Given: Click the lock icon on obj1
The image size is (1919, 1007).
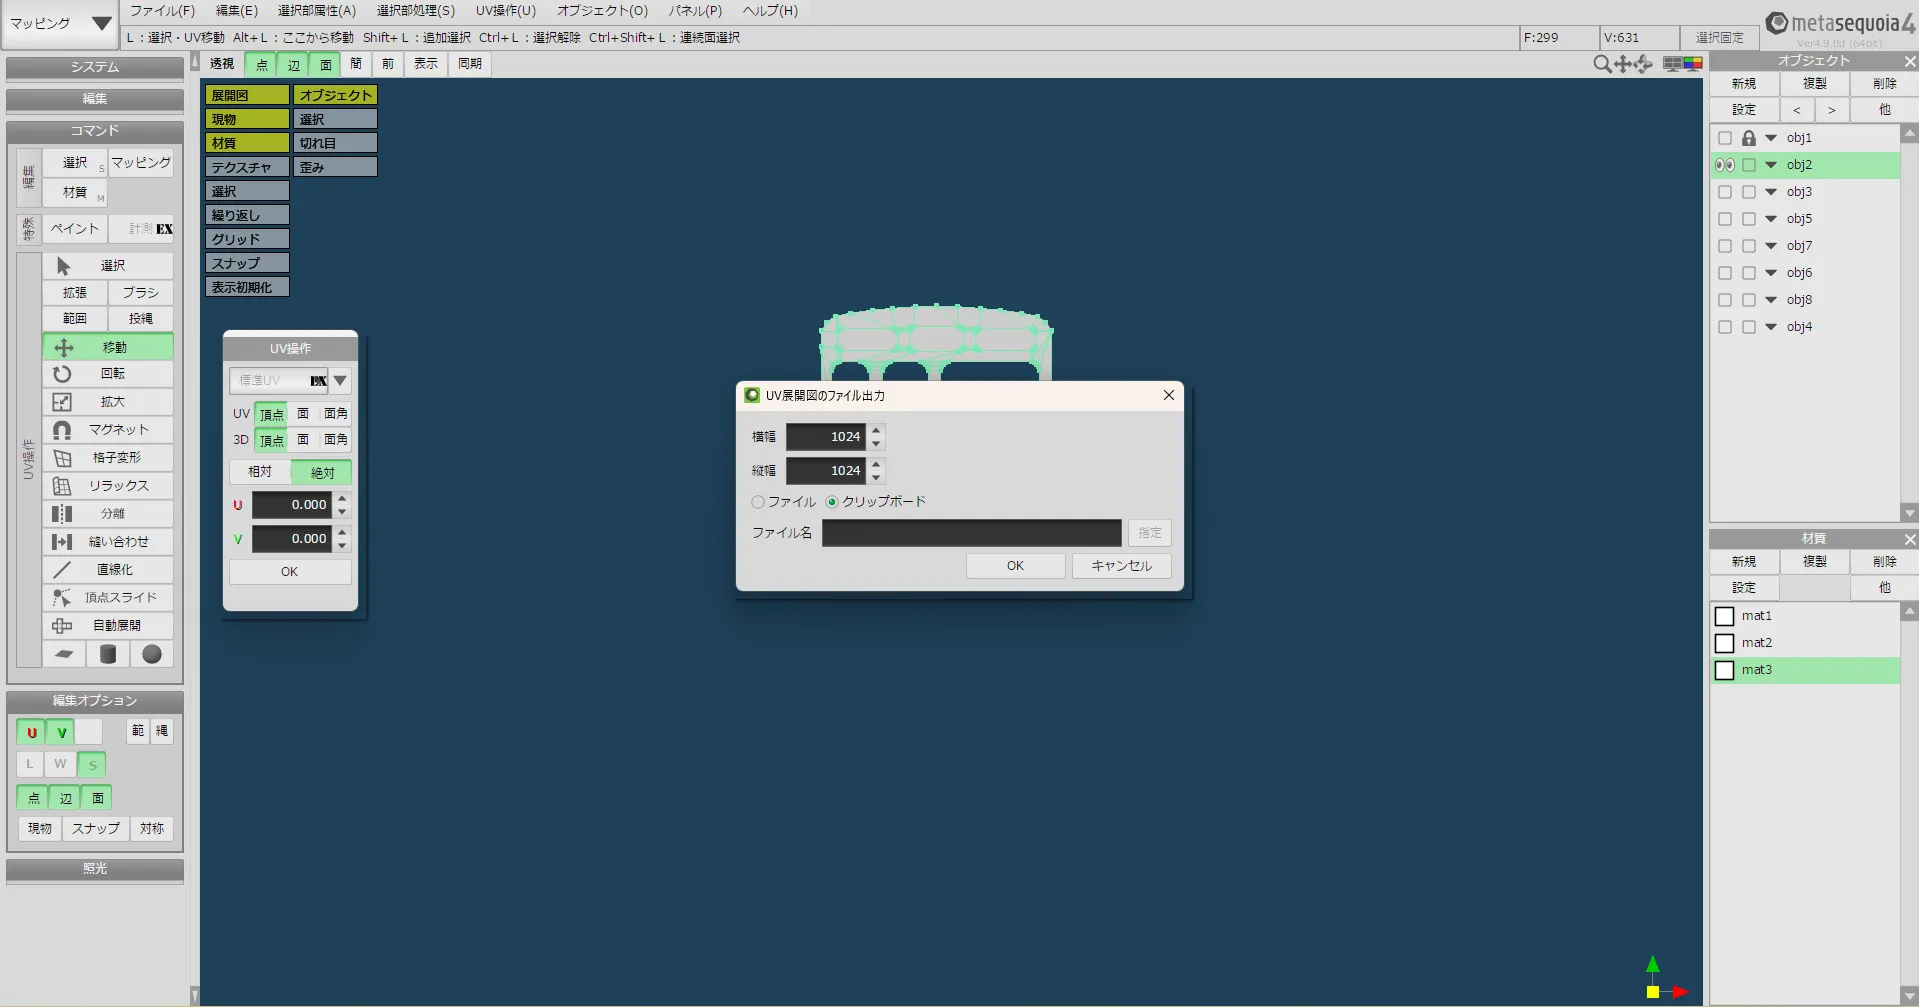Looking at the screenshot, I should pyautogui.click(x=1748, y=138).
